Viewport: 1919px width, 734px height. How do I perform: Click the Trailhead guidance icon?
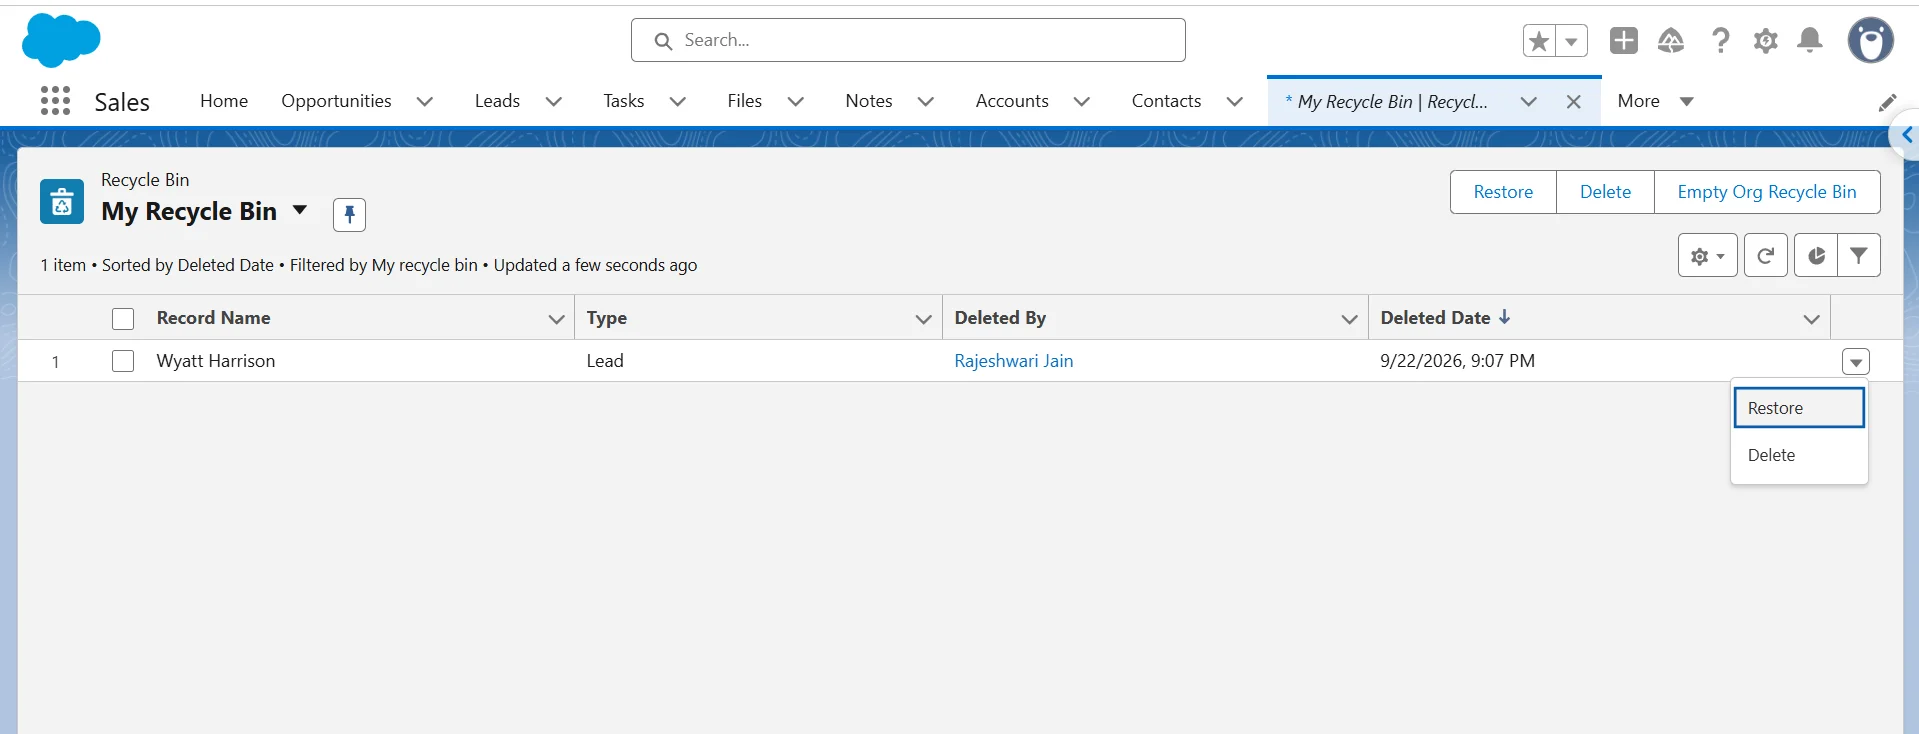click(x=1671, y=40)
